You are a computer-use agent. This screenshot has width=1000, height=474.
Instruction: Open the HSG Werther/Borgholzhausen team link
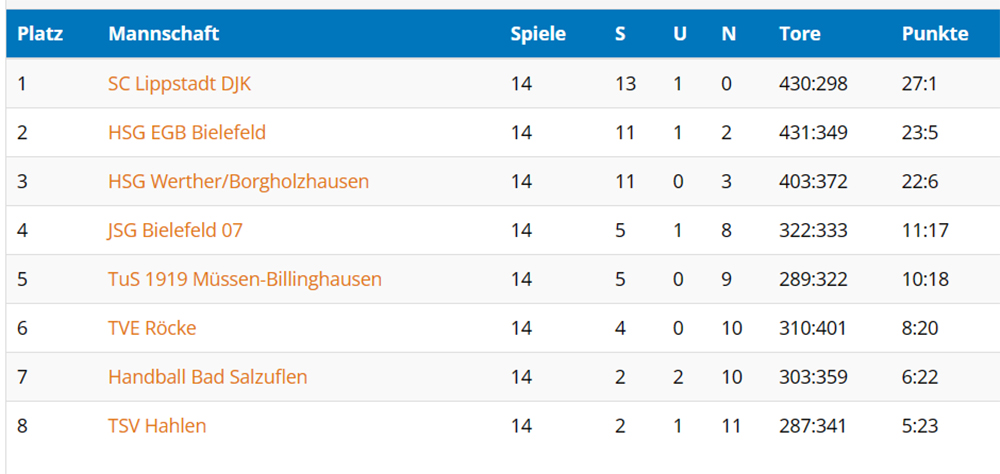(239, 182)
